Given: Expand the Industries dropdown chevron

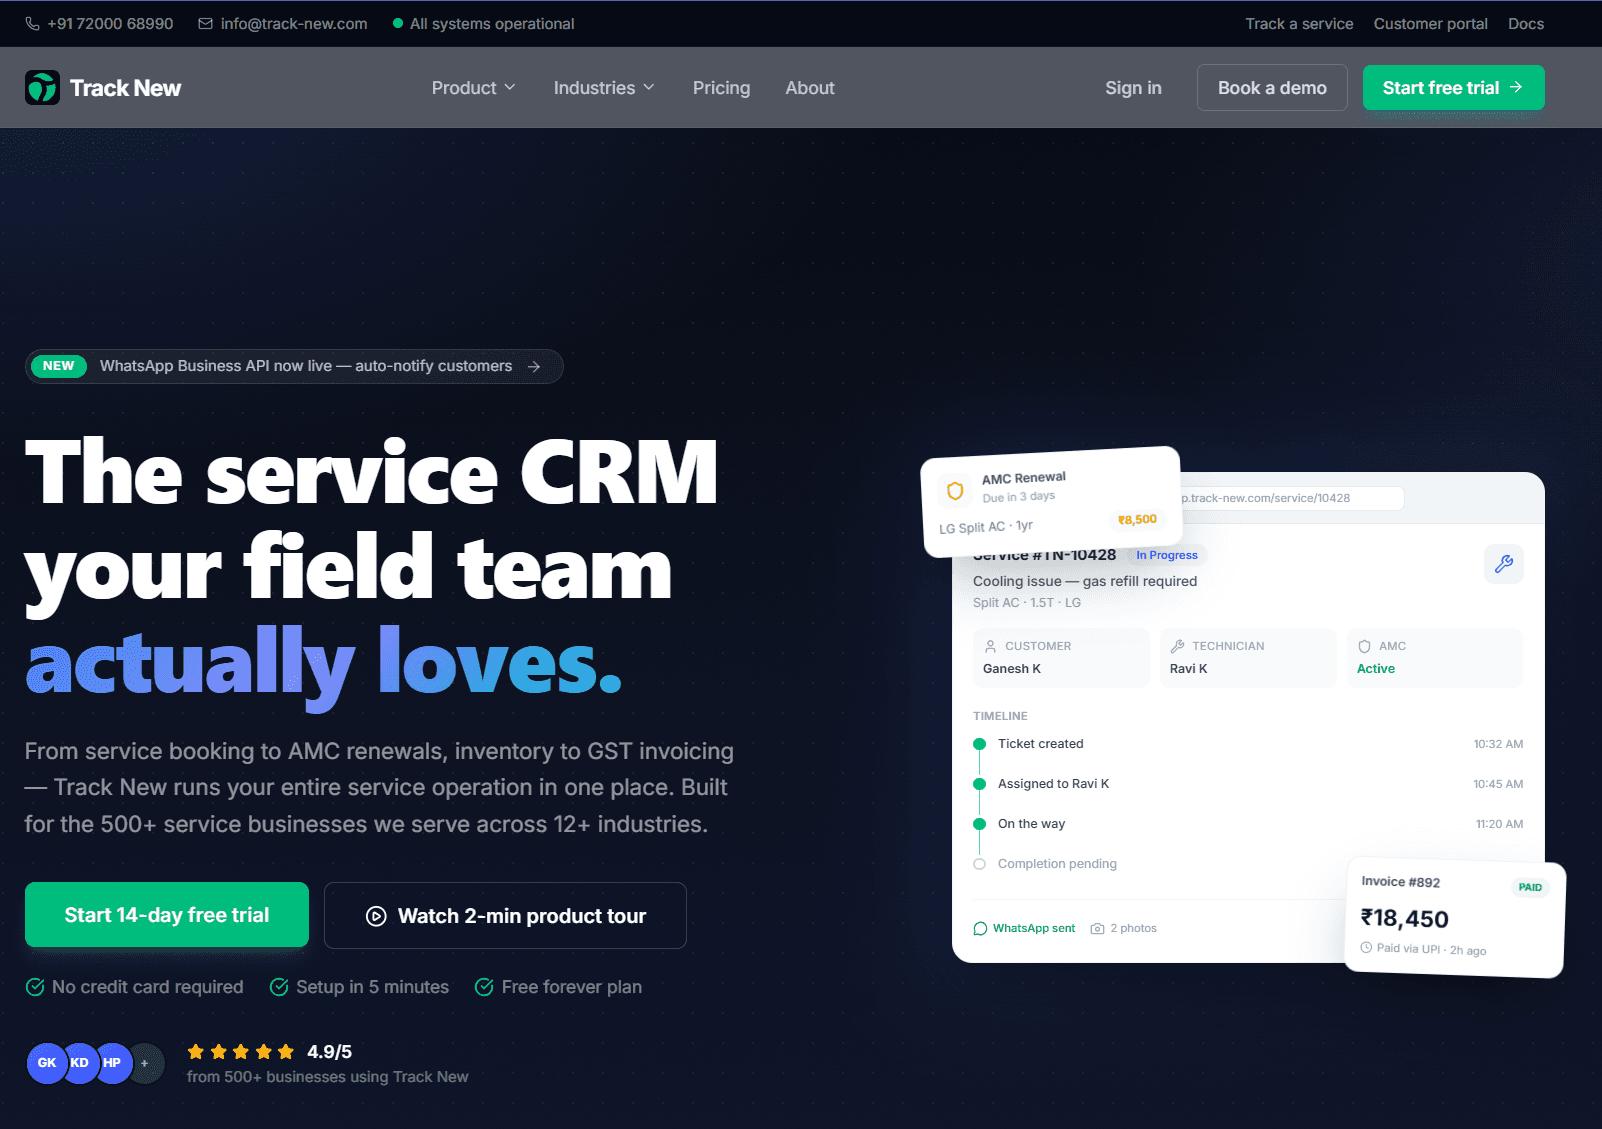Looking at the screenshot, I should [x=649, y=88].
